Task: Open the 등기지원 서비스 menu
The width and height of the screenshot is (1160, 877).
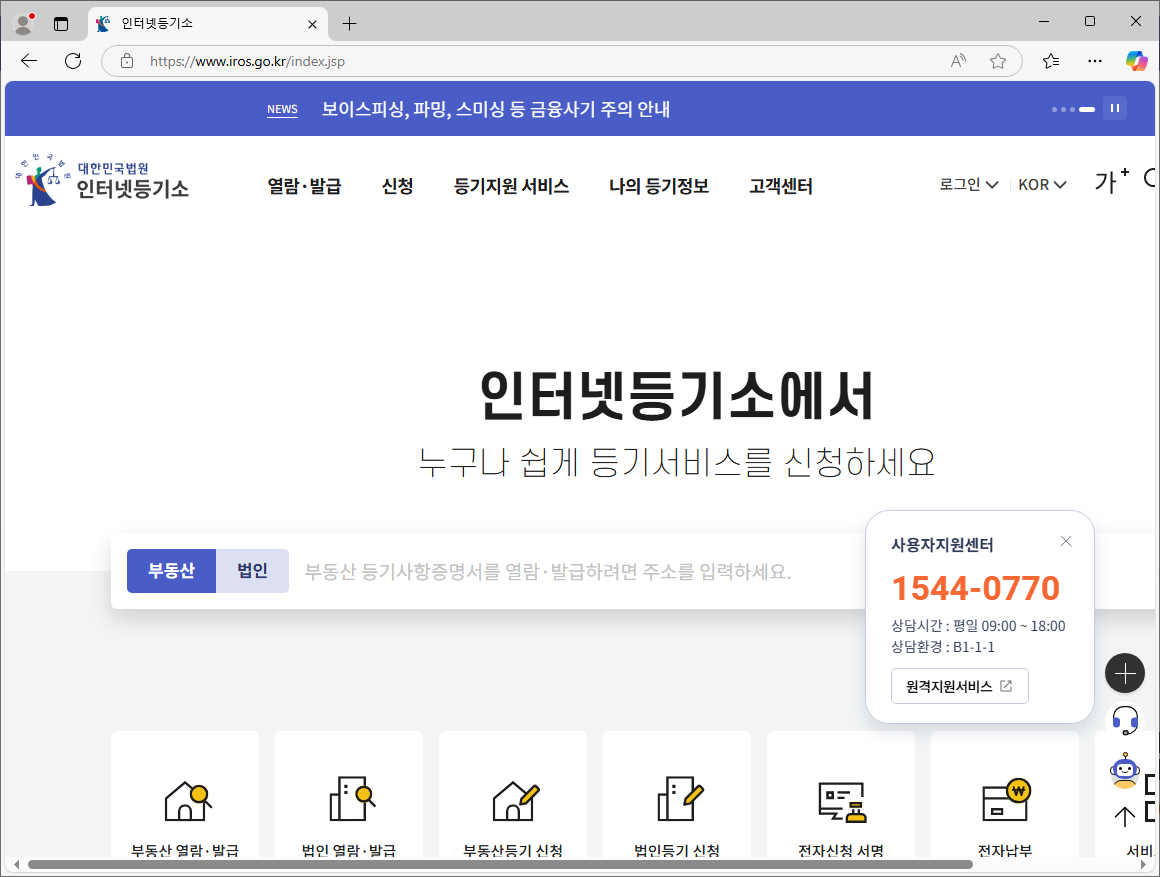Action: click(x=511, y=186)
